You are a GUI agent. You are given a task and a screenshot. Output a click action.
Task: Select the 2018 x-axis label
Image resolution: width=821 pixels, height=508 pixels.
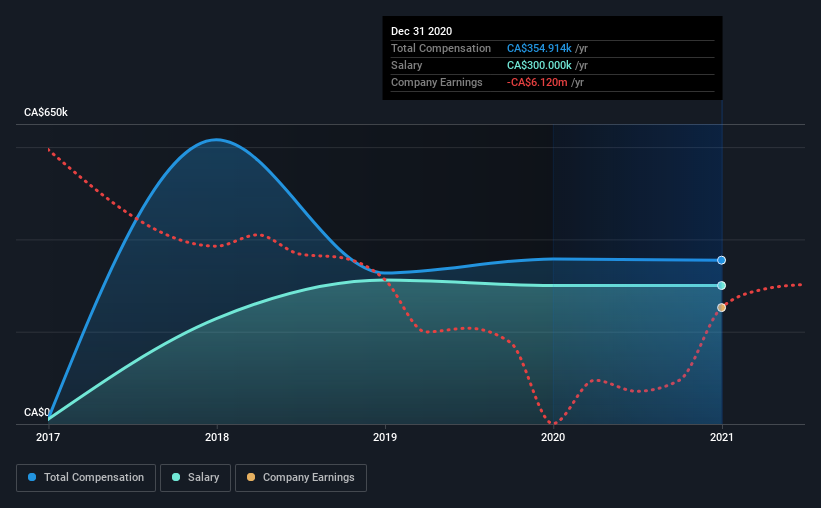[x=217, y=437]
